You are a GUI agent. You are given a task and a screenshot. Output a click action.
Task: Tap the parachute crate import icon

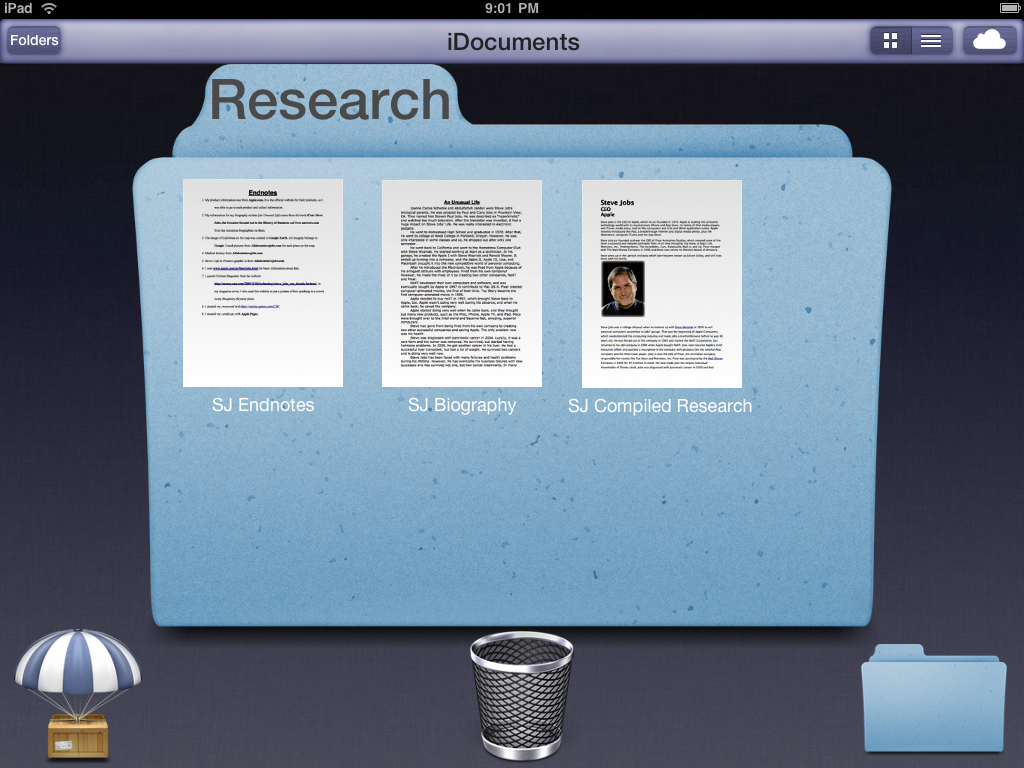pyautogui.click(x=78, y=696)
